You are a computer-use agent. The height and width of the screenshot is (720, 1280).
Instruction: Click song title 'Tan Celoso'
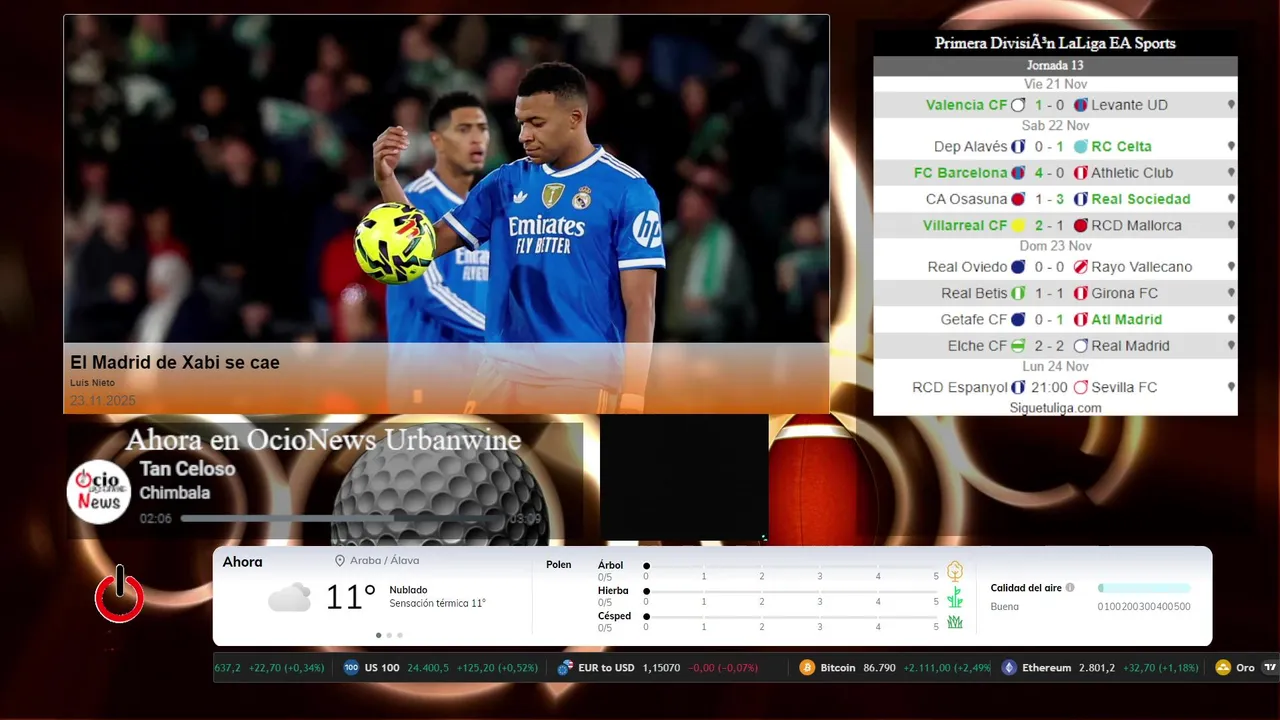tap(187, 469)
